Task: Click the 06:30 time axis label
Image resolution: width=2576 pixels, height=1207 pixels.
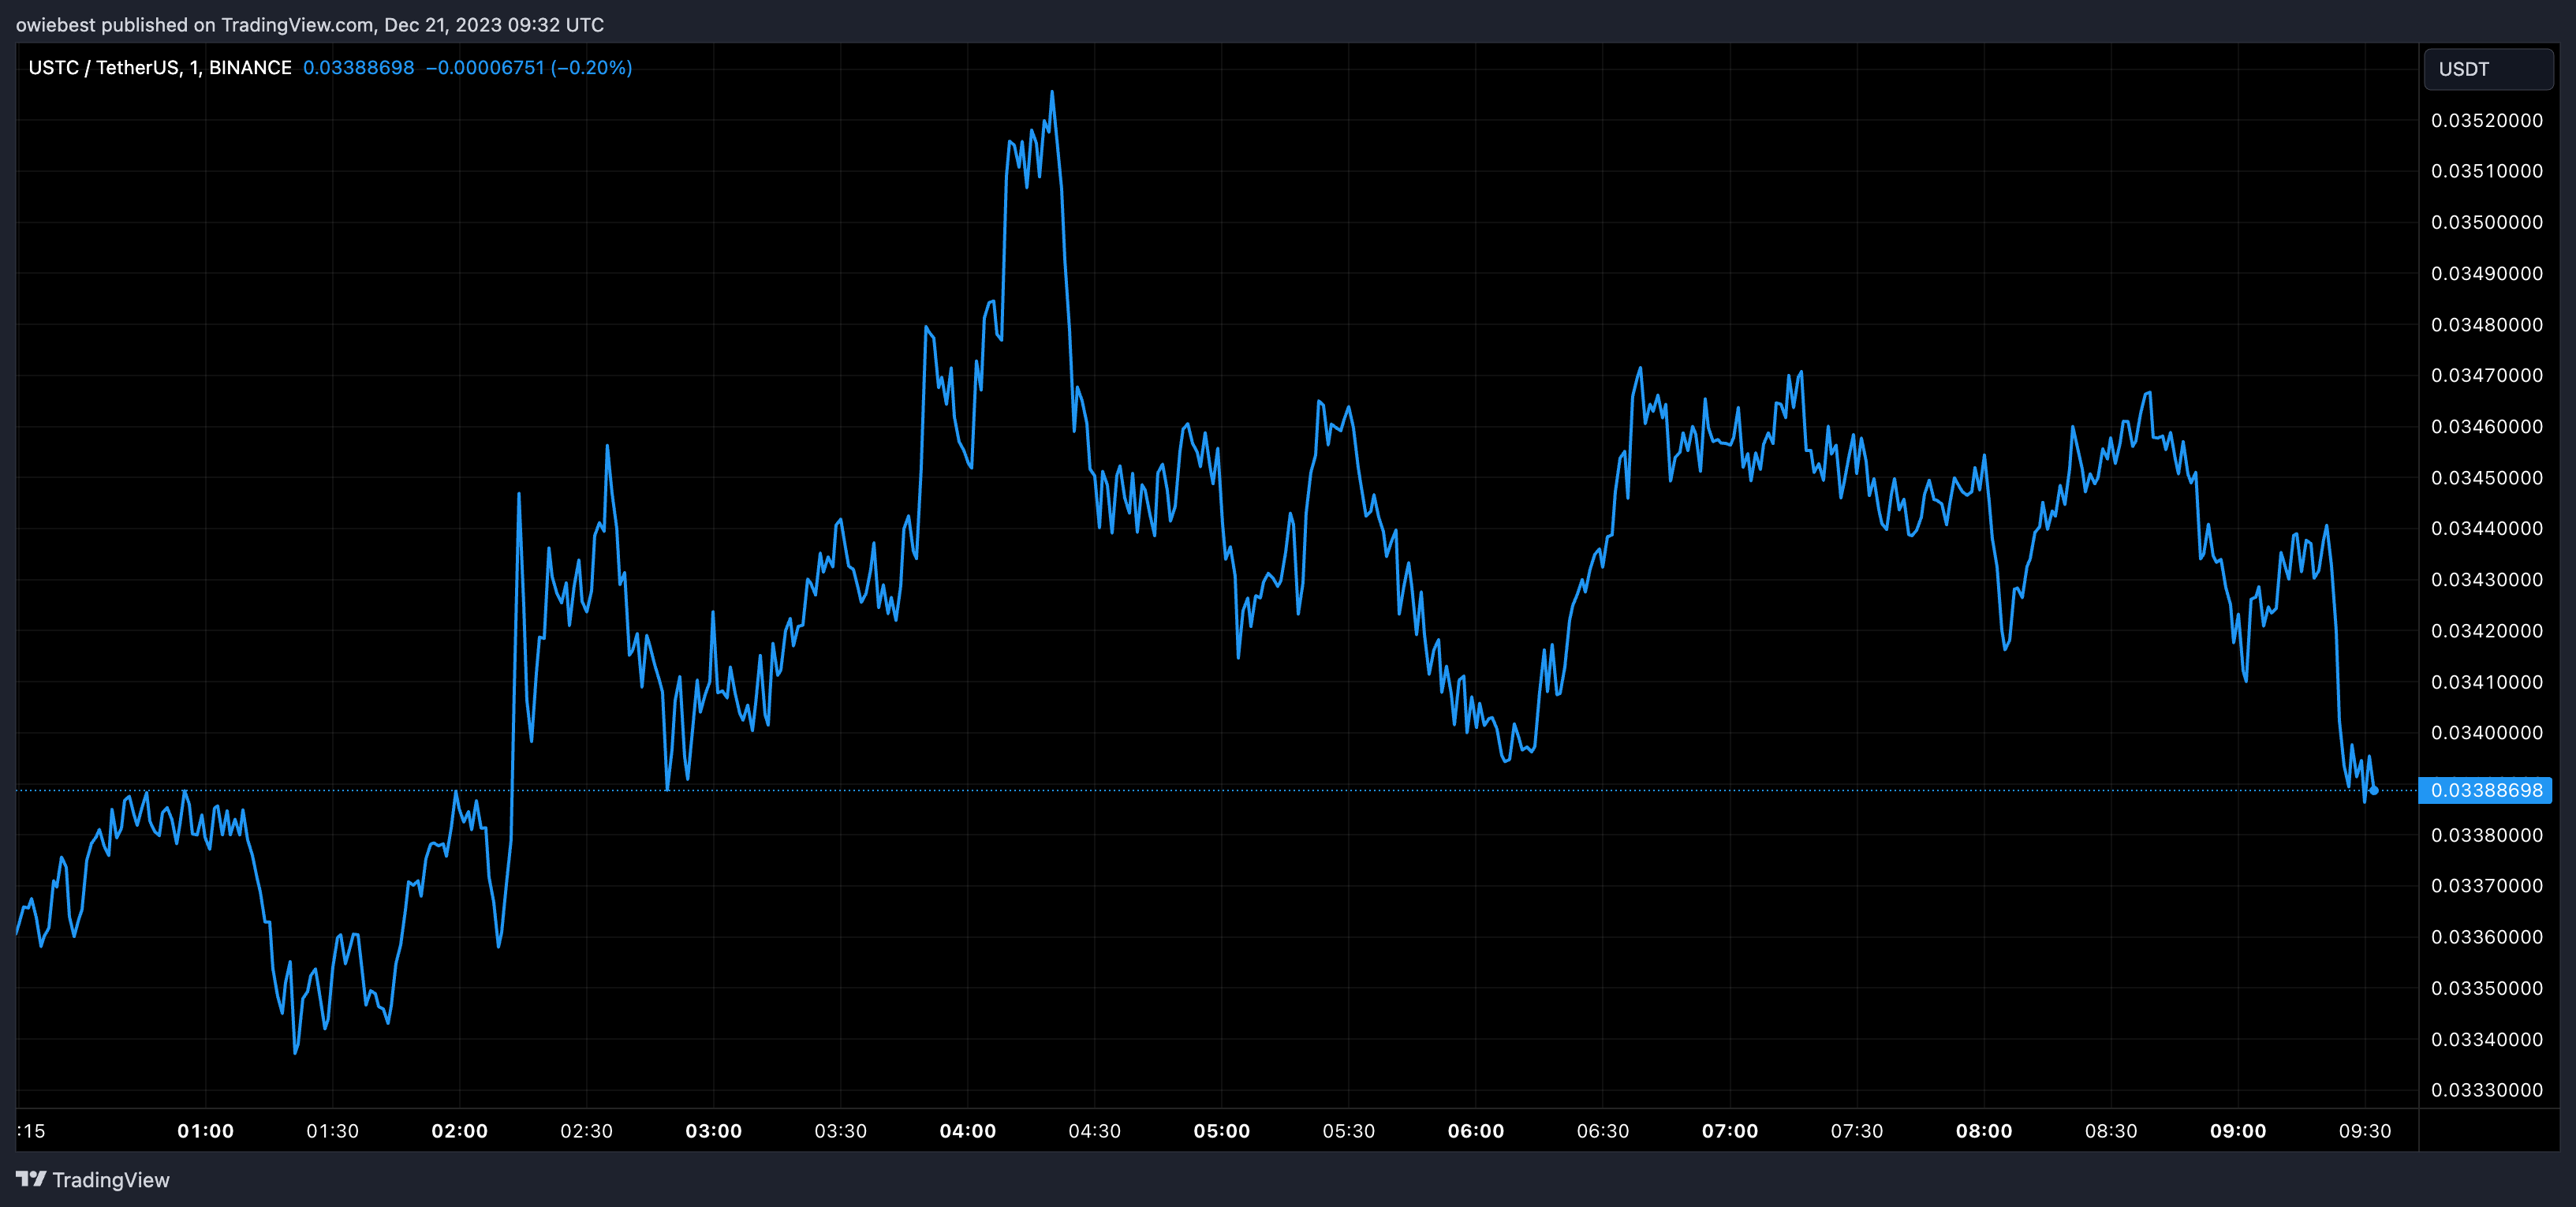Action: point(1602,1131)
